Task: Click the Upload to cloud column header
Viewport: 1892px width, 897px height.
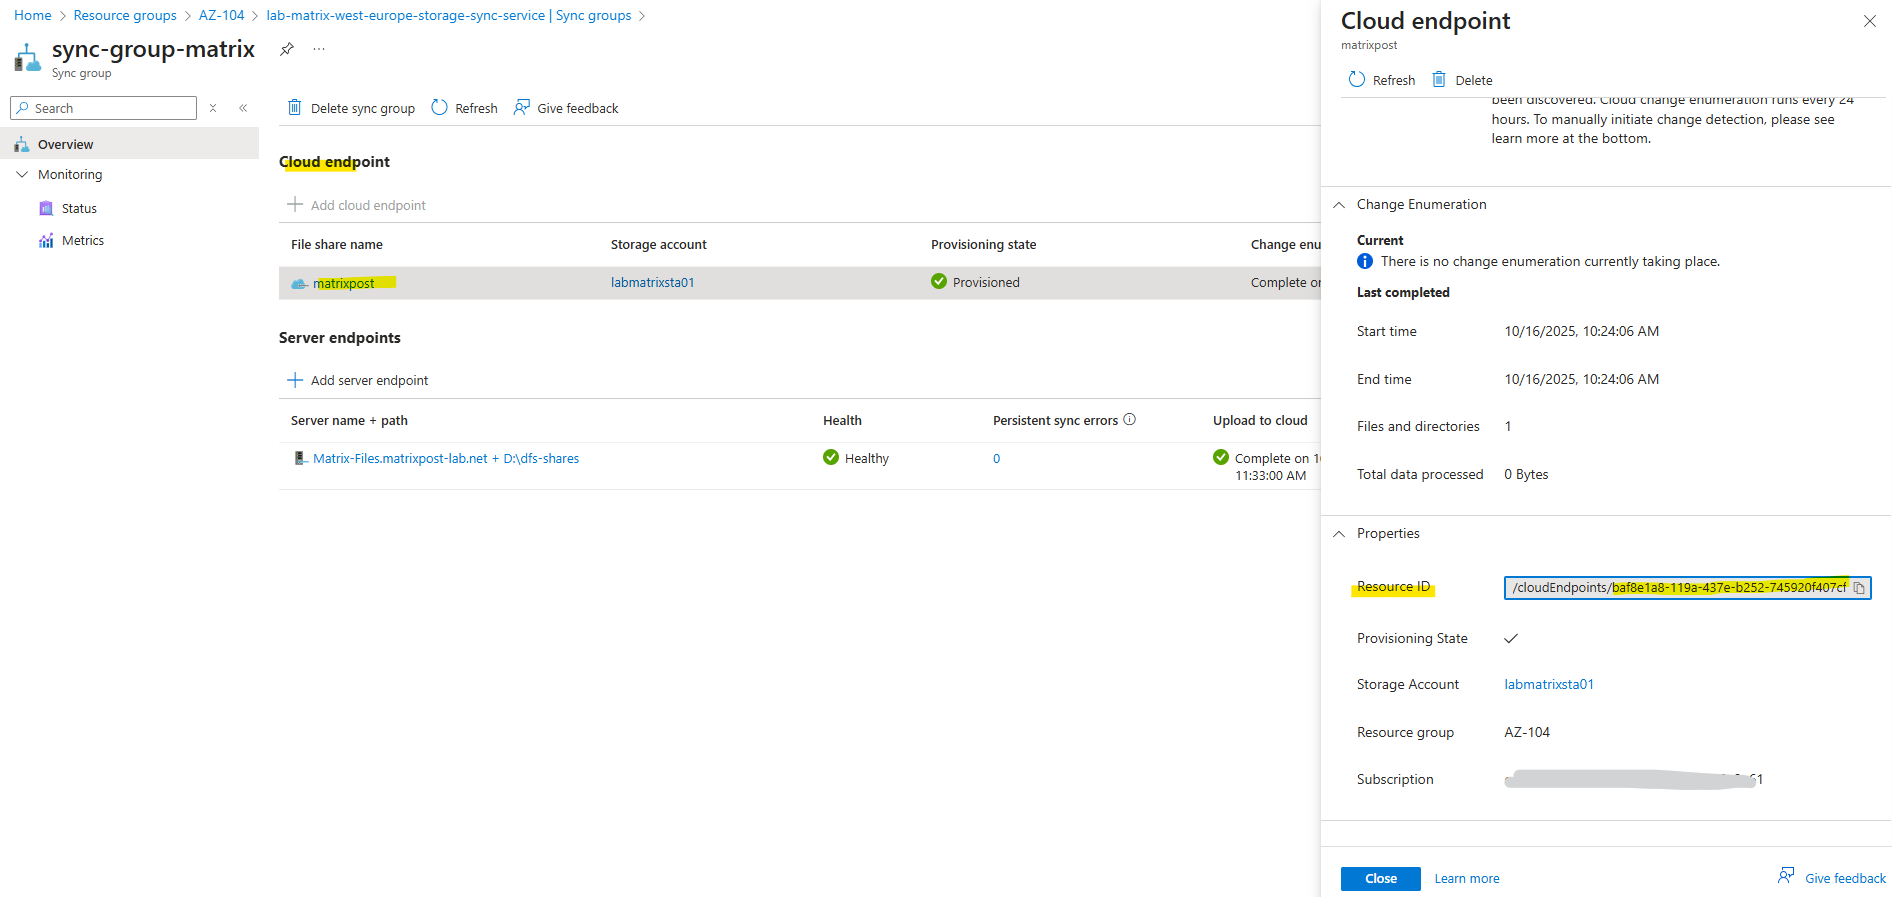Action: pyautogui.click(x=1260, y=420)
